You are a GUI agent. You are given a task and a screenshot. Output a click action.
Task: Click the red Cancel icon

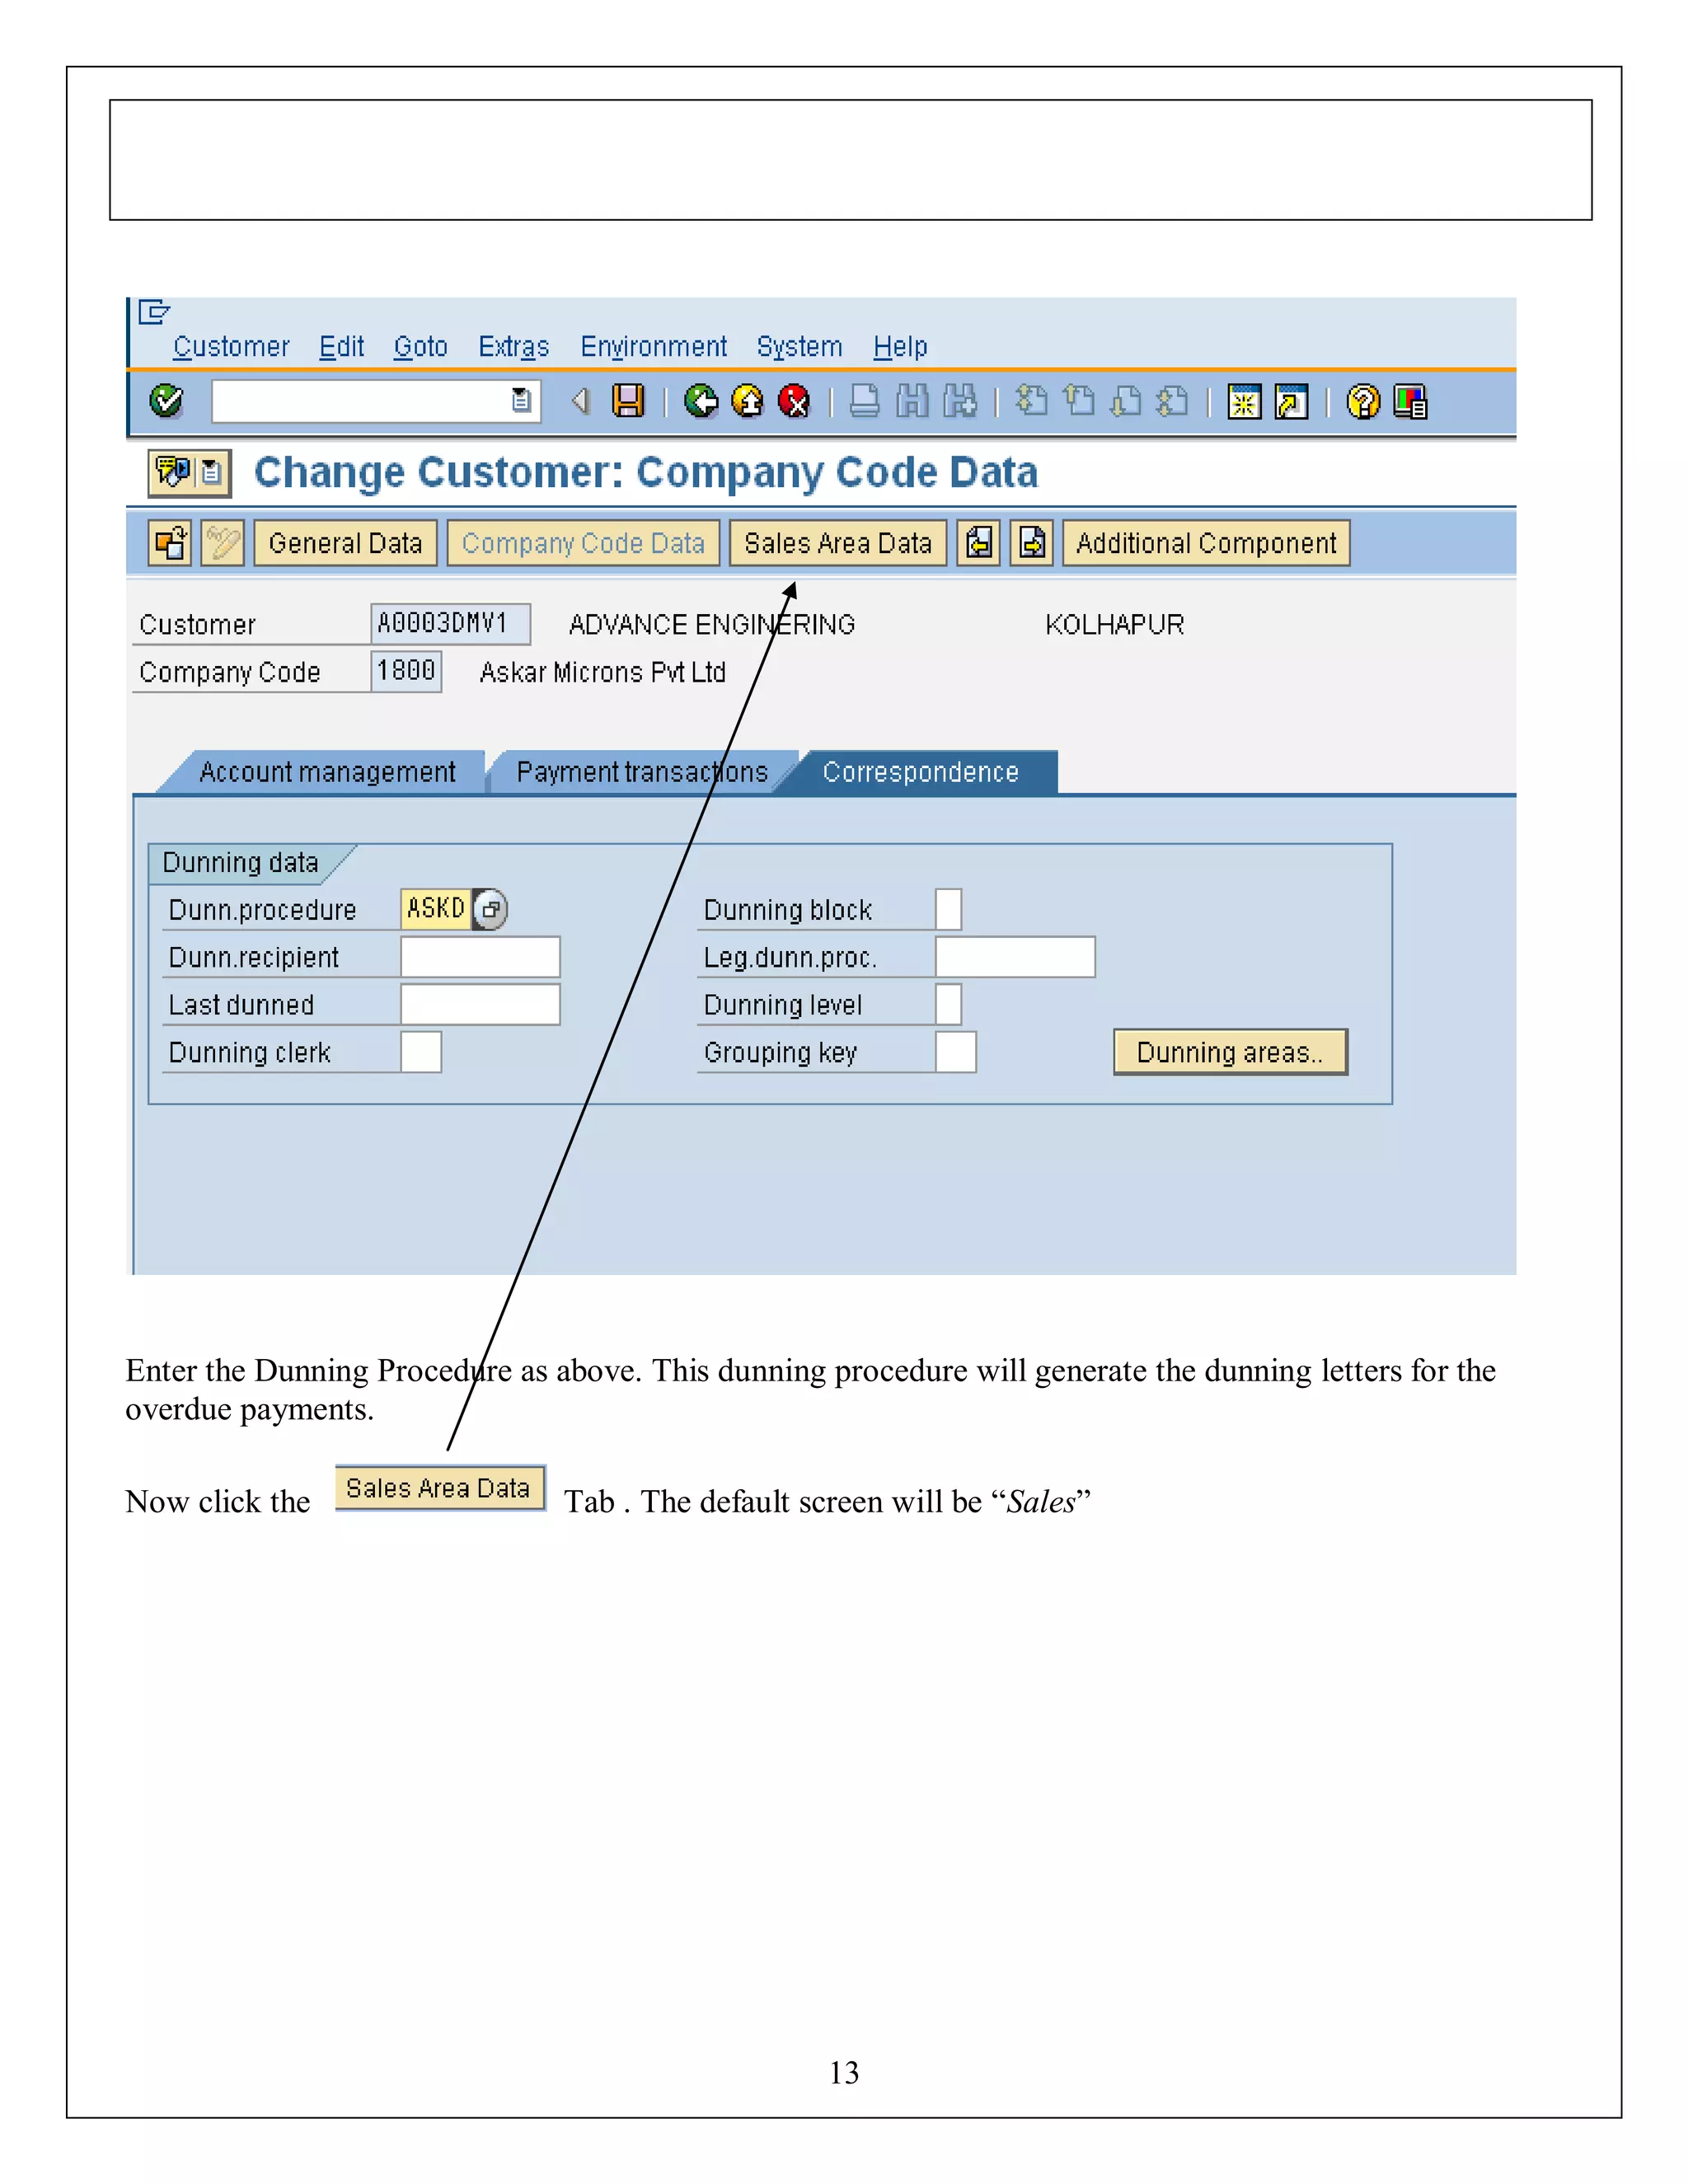(x=794, y=401)
